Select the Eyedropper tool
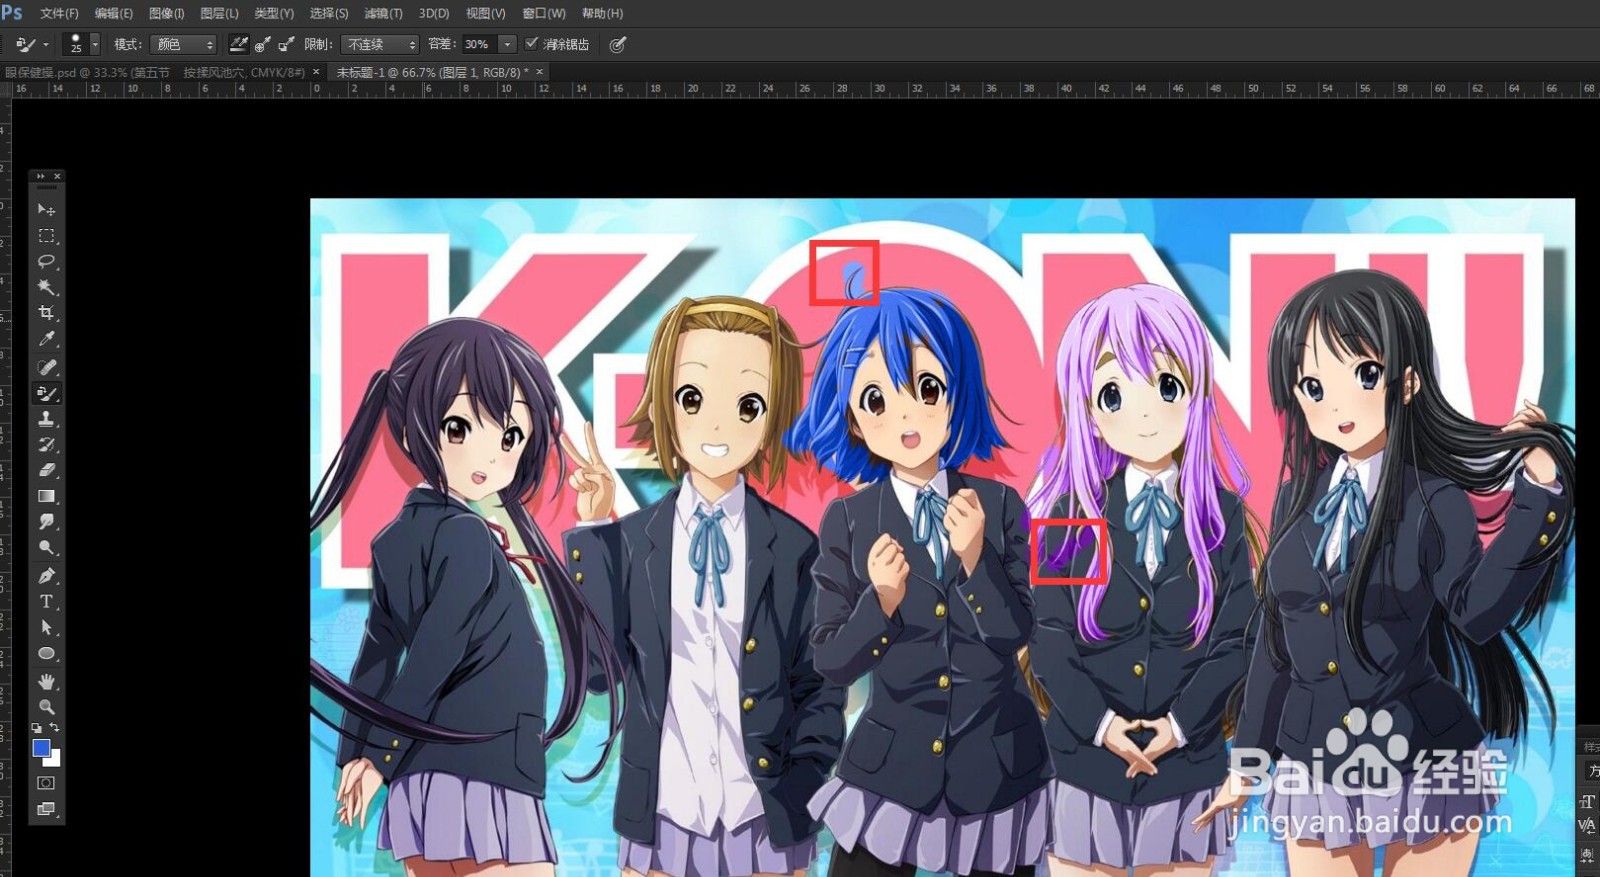The width and height of the screenshot is (1600, 877). 46,340
